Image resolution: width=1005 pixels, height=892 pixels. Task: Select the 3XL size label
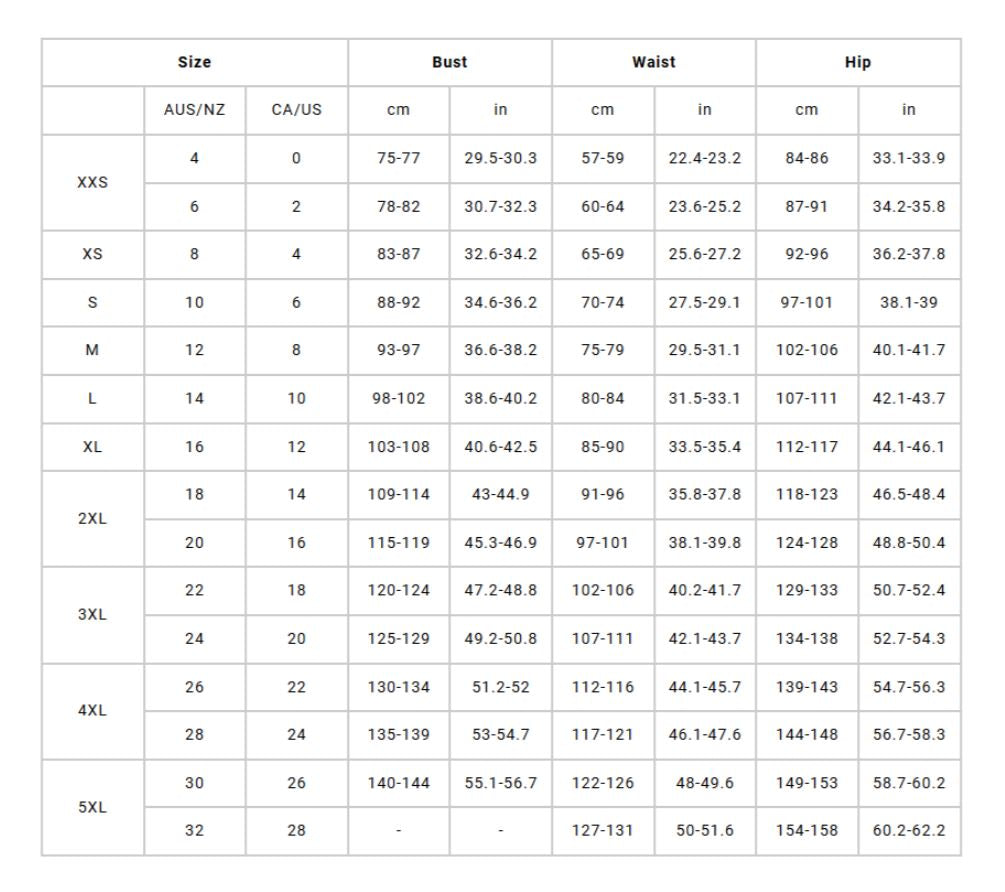coord(92,615)
